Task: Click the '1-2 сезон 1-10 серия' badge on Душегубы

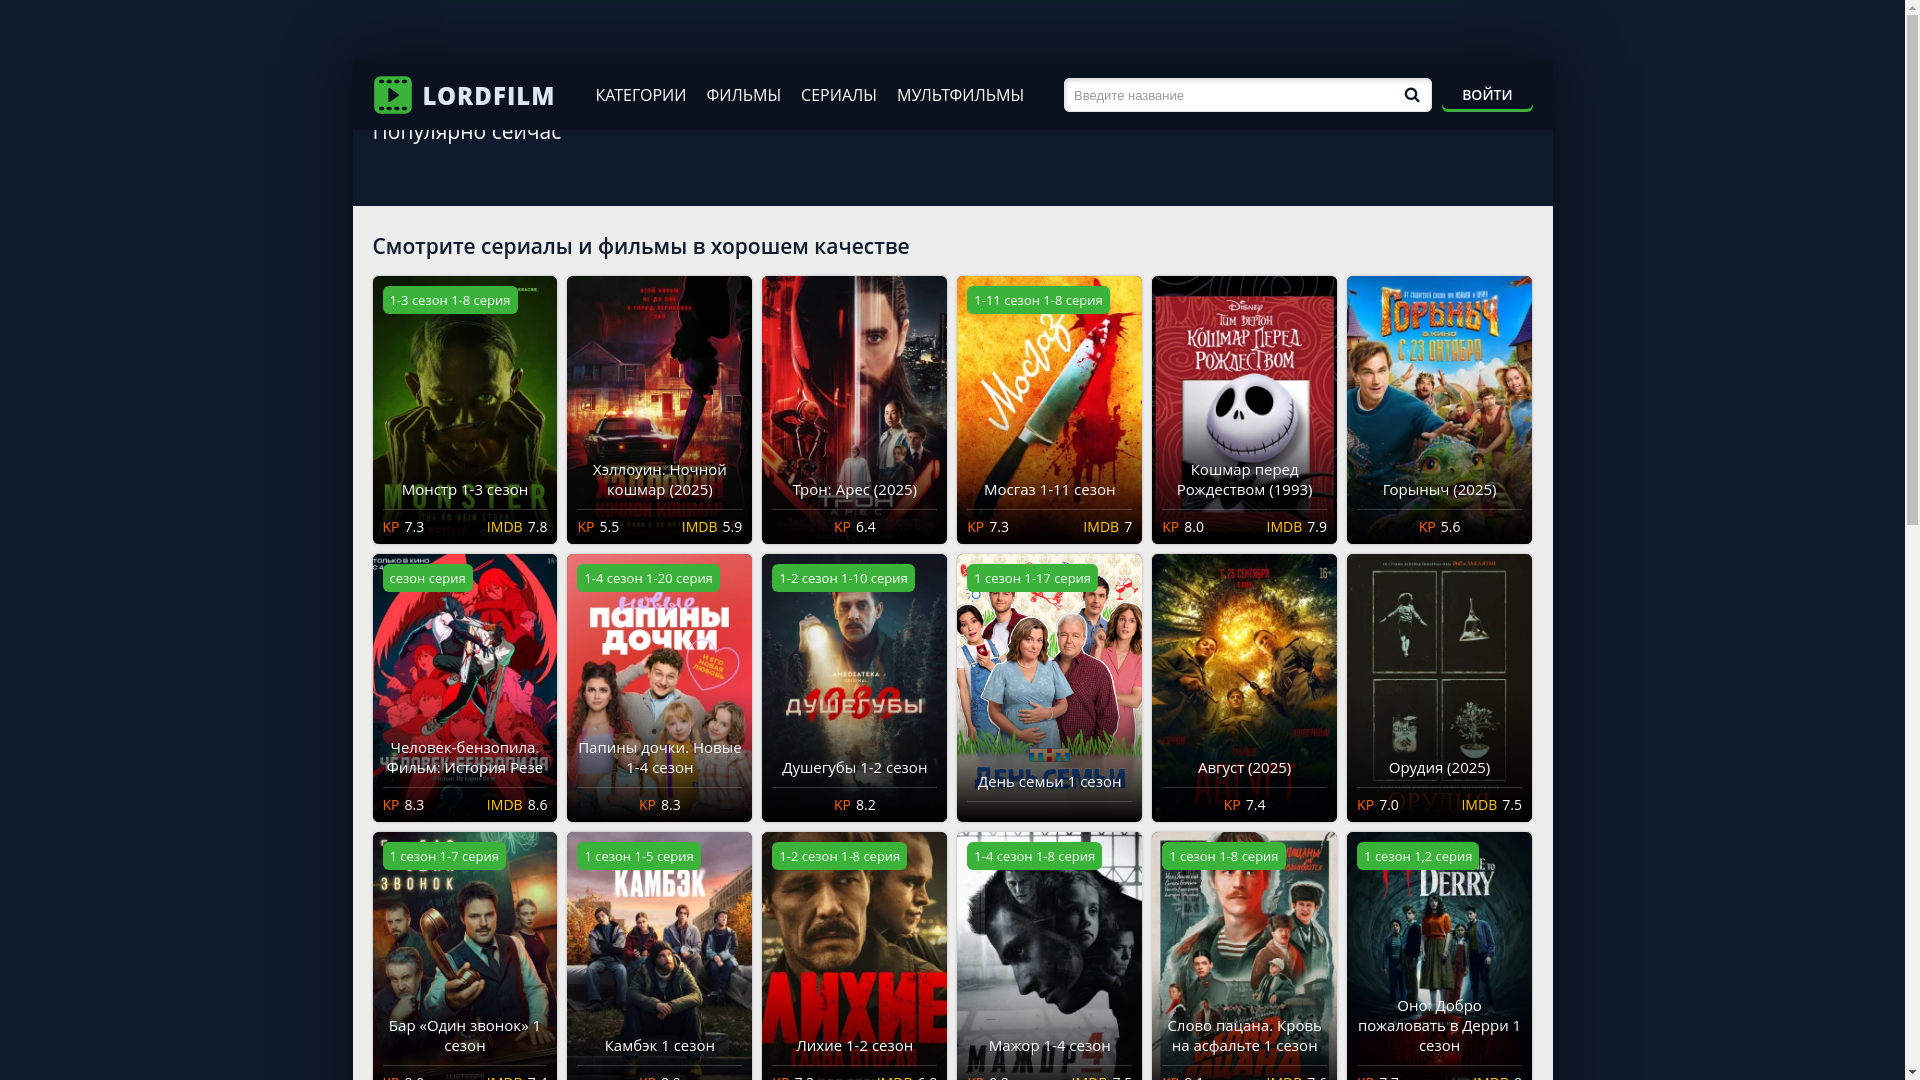Action: pos(843,578)
